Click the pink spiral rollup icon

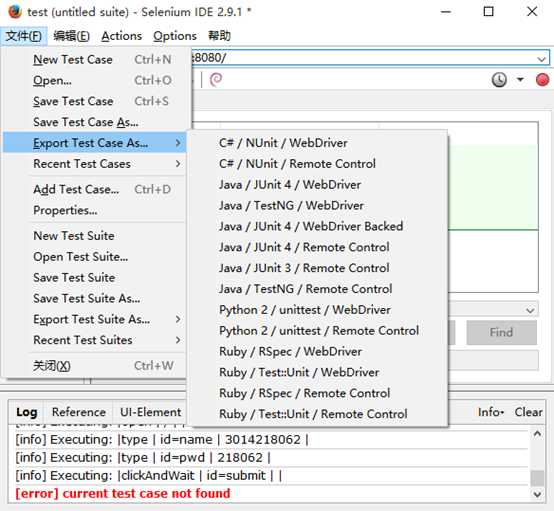coord(216,80)
